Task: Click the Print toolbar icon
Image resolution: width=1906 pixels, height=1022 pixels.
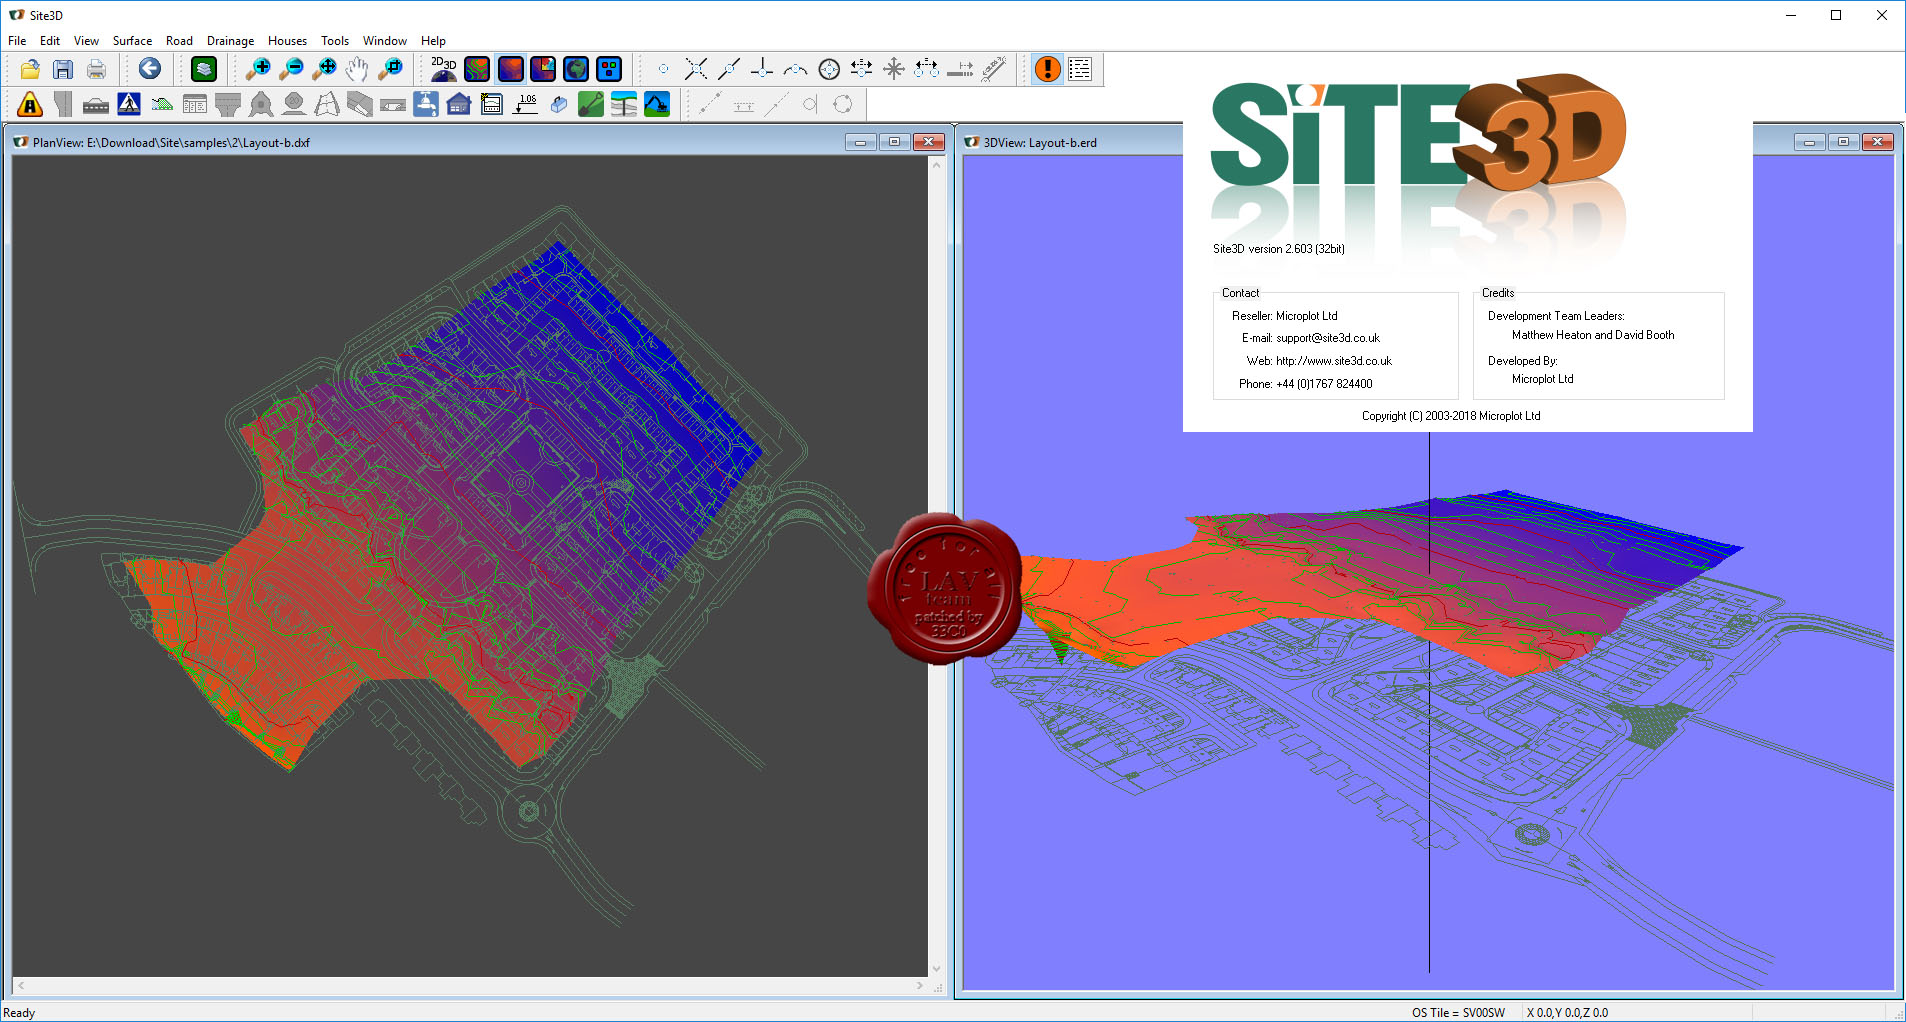Action: coord(96,69)
